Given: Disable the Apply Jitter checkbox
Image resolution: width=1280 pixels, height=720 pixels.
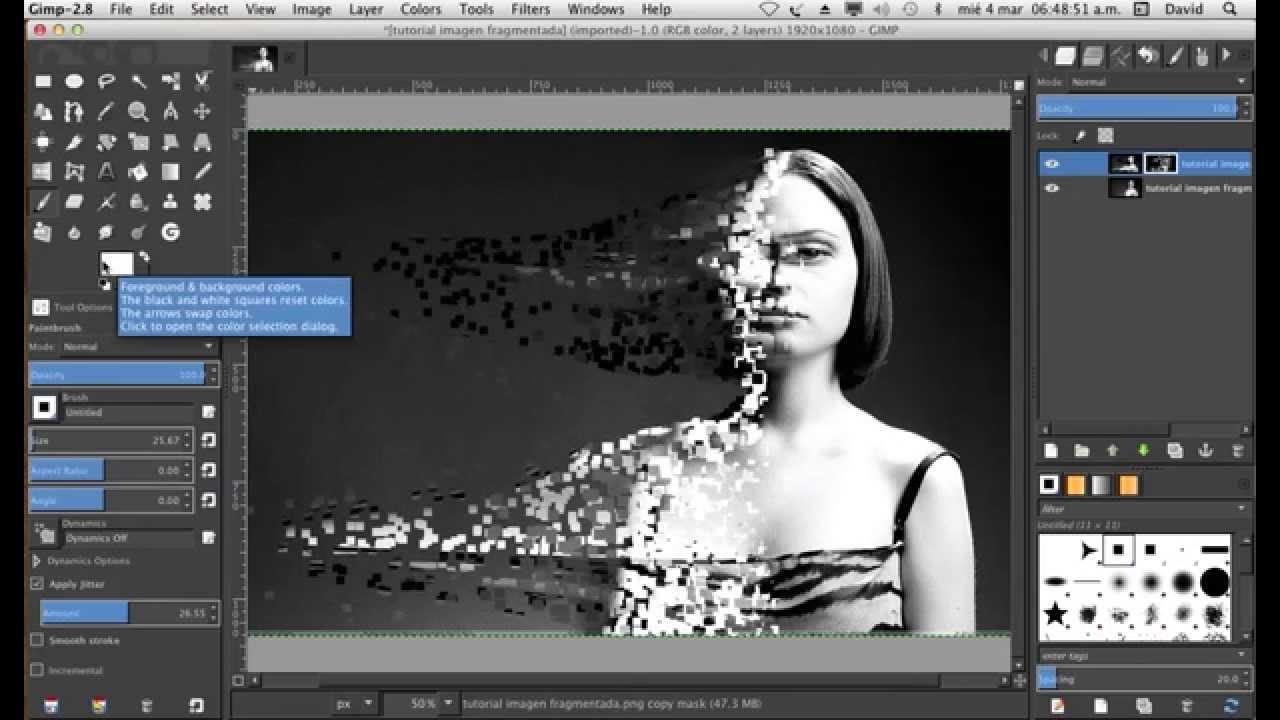Looking at the screenshot, I should (x=37, y=584).
